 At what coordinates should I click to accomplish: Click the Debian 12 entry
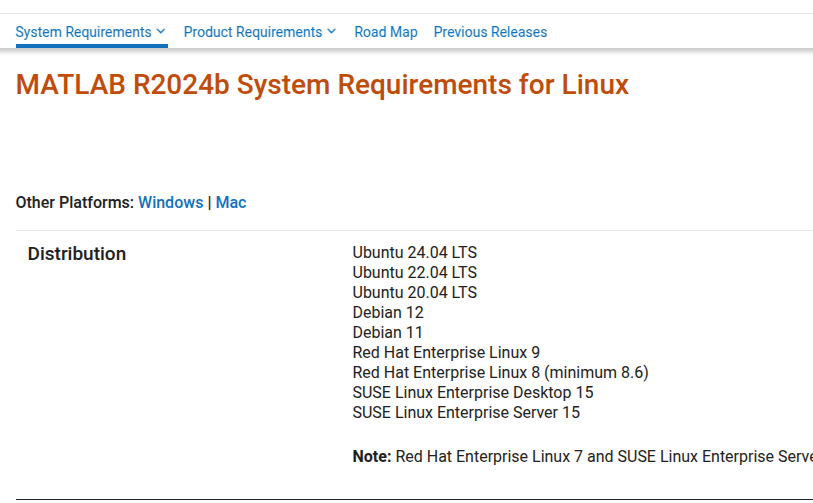pos(388,312)
